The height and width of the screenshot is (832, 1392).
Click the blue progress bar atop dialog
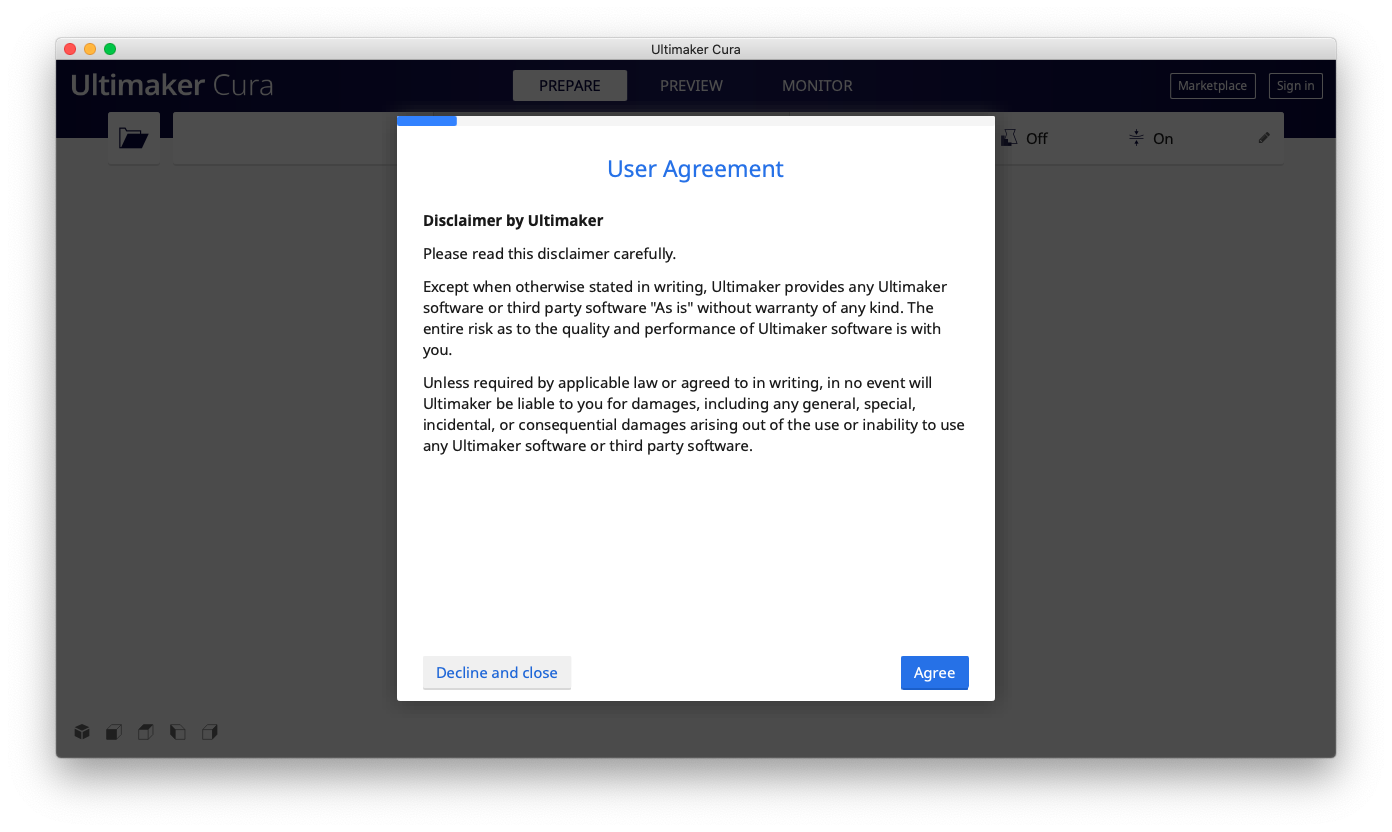click(x=427, y=121)
